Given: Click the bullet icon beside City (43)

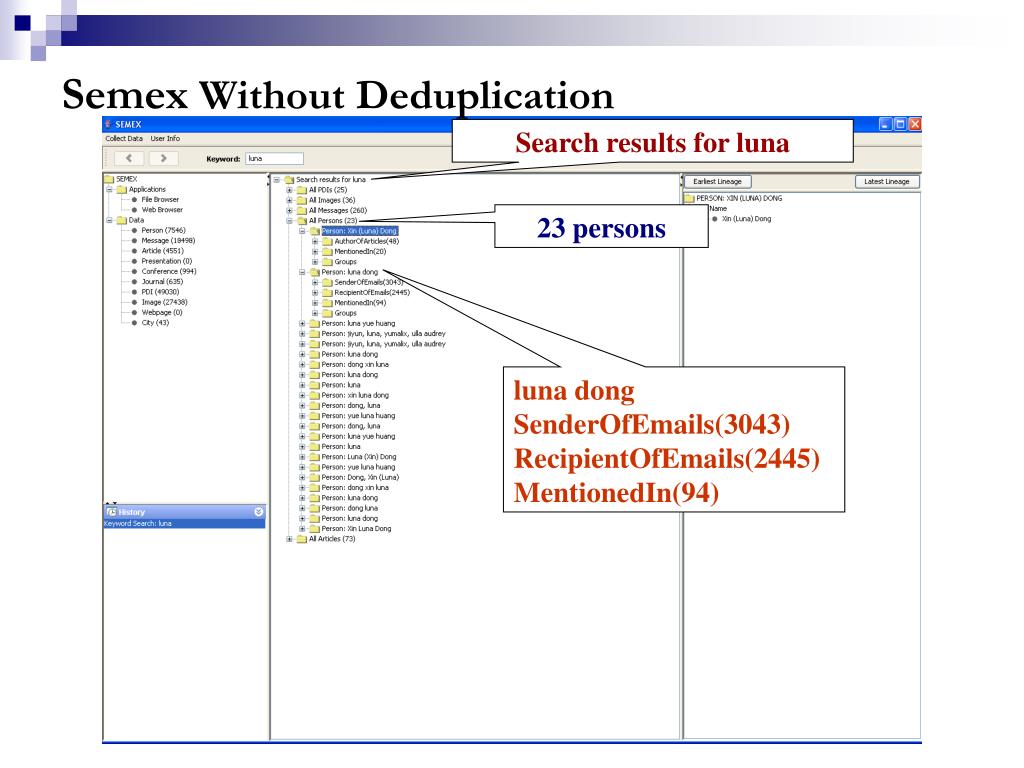Looking at the screenshot, I should coord(135,323).
